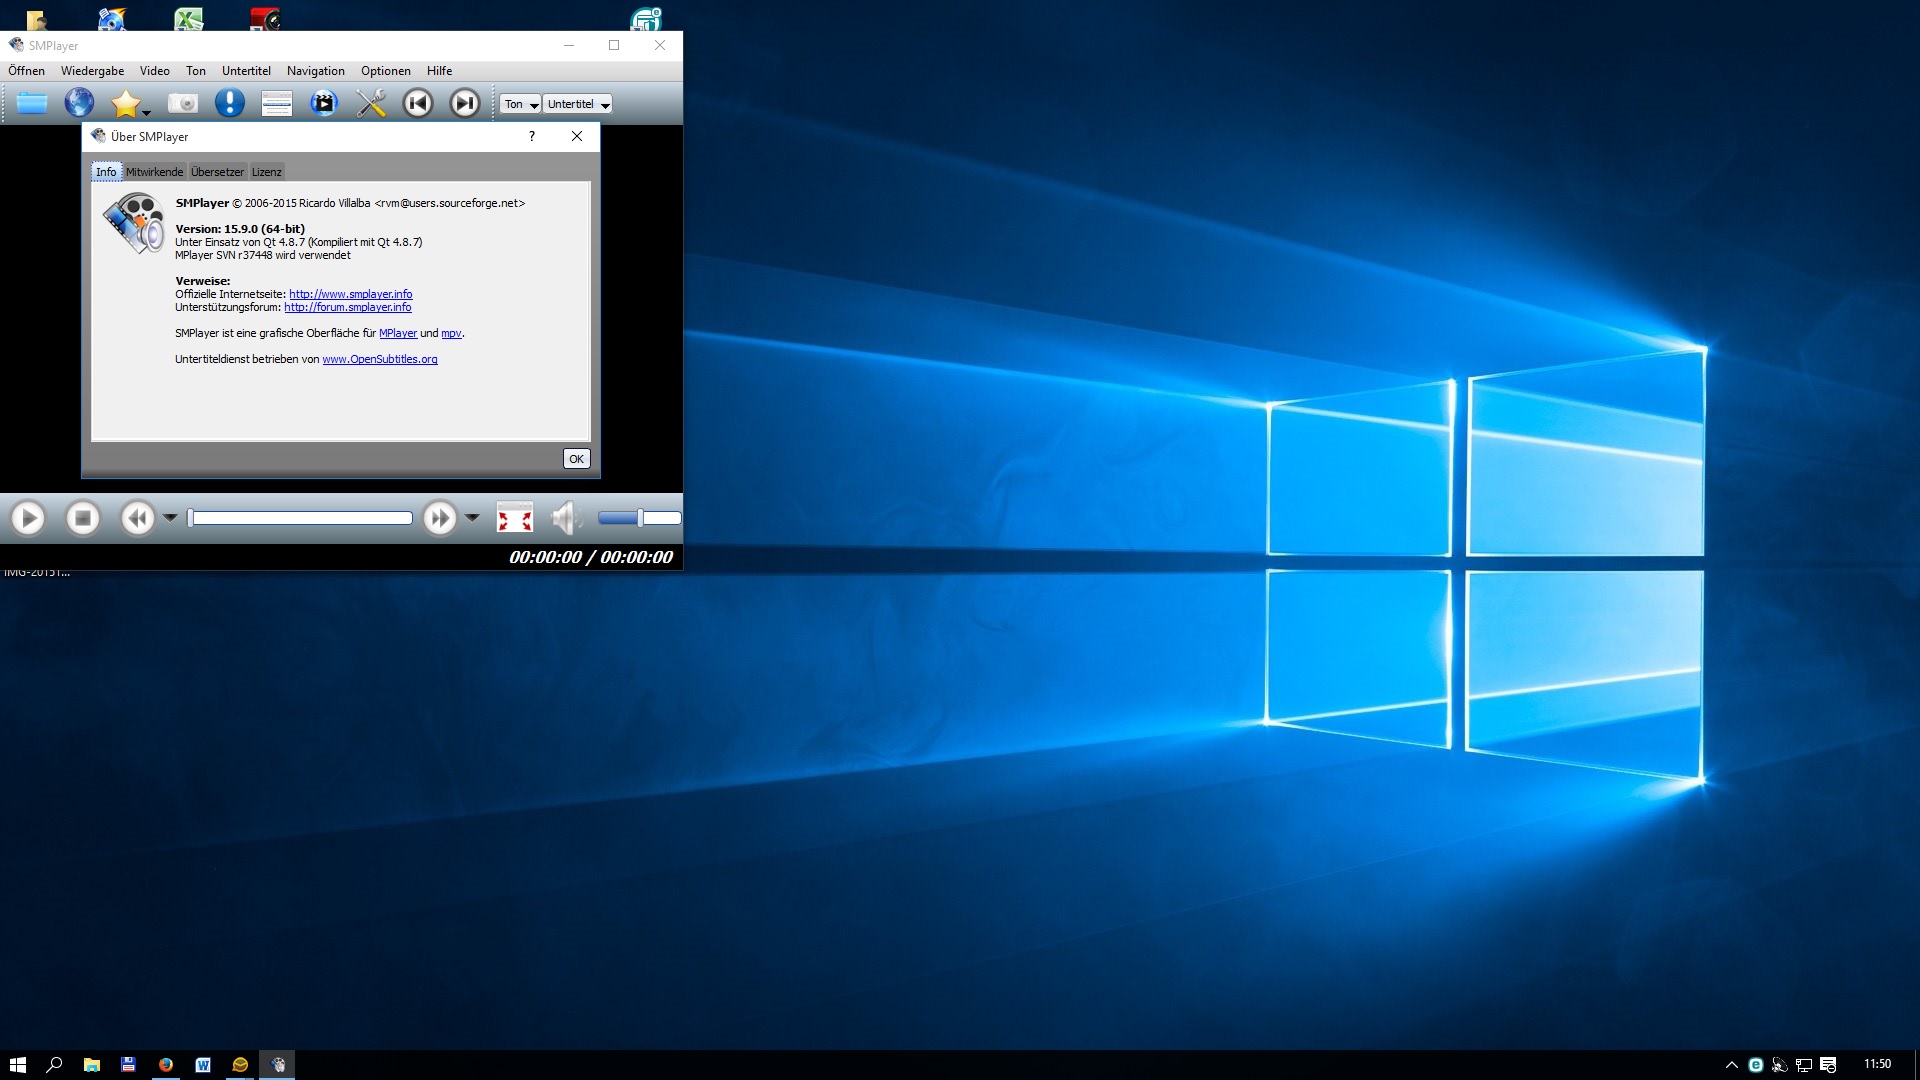The image size is (1920, 1080).
Task: Click the yellow mail icon in the taskbar
Action: point(240,1065)
